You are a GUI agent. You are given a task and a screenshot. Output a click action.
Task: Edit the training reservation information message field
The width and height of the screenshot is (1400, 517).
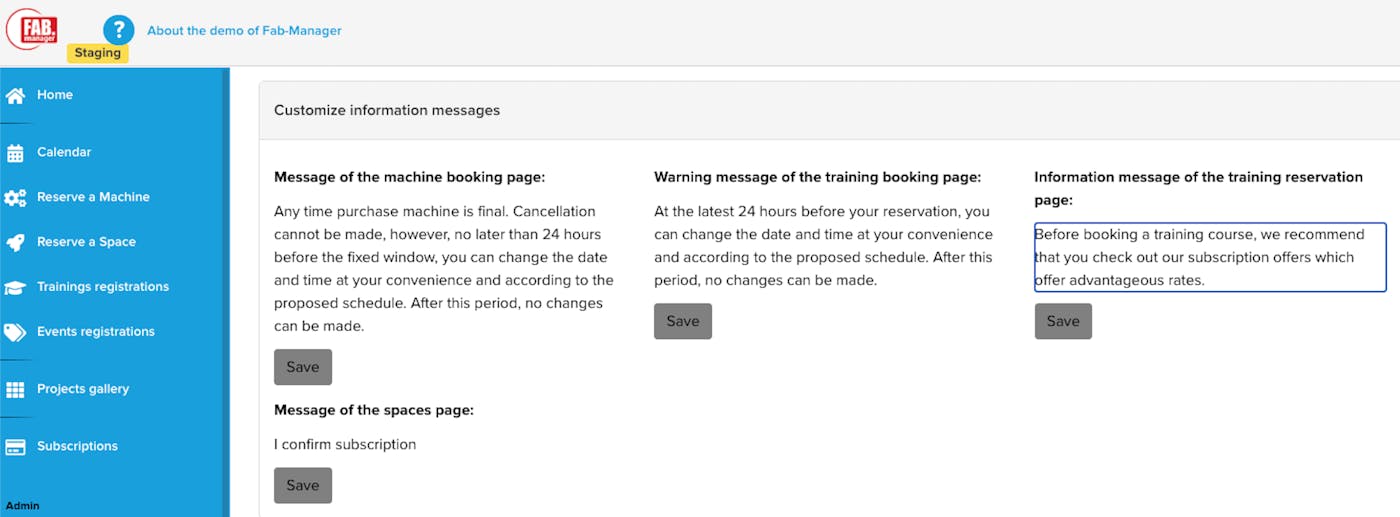1210,257
